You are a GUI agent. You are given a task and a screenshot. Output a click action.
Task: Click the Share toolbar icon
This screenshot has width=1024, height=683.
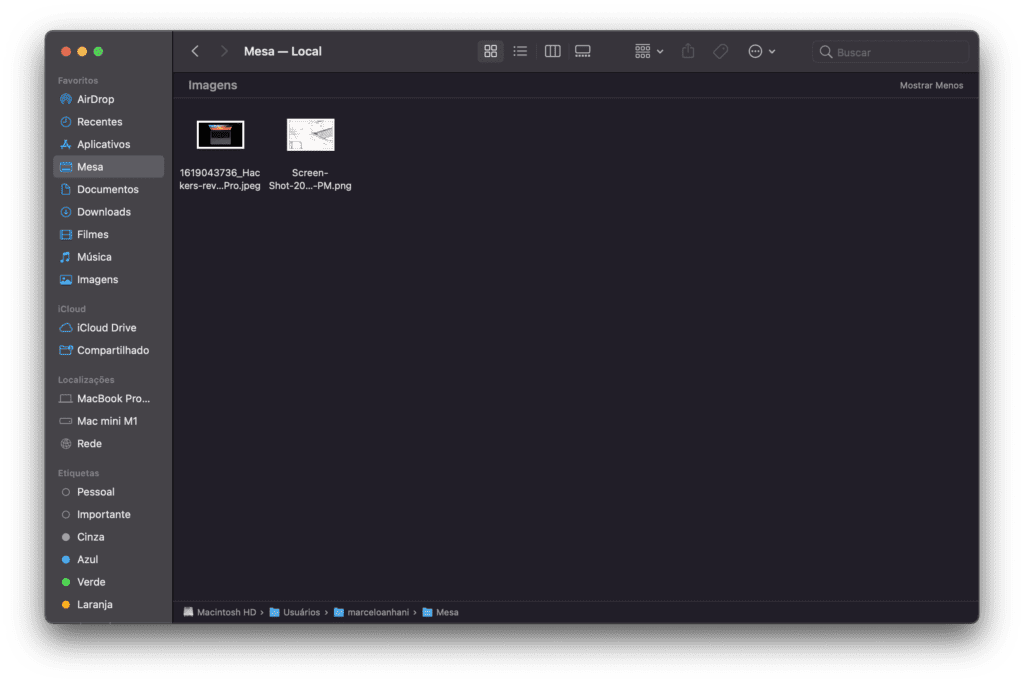(688, 51)
